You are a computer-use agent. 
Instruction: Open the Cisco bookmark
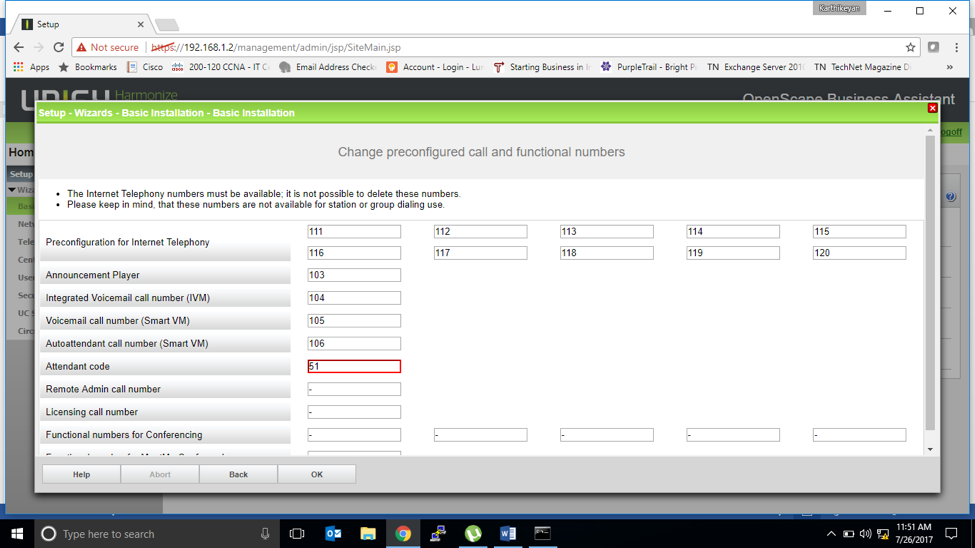(x=145, y=67)
